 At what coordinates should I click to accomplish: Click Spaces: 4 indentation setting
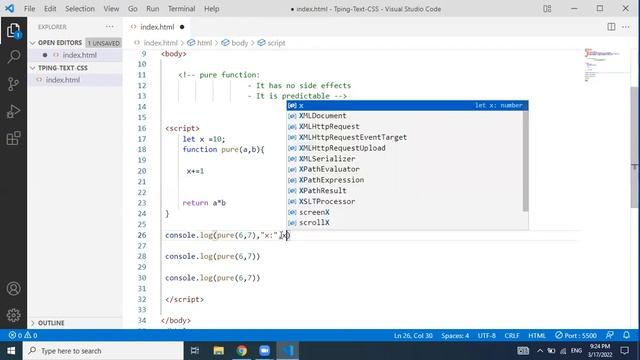[x=455, y=336]
